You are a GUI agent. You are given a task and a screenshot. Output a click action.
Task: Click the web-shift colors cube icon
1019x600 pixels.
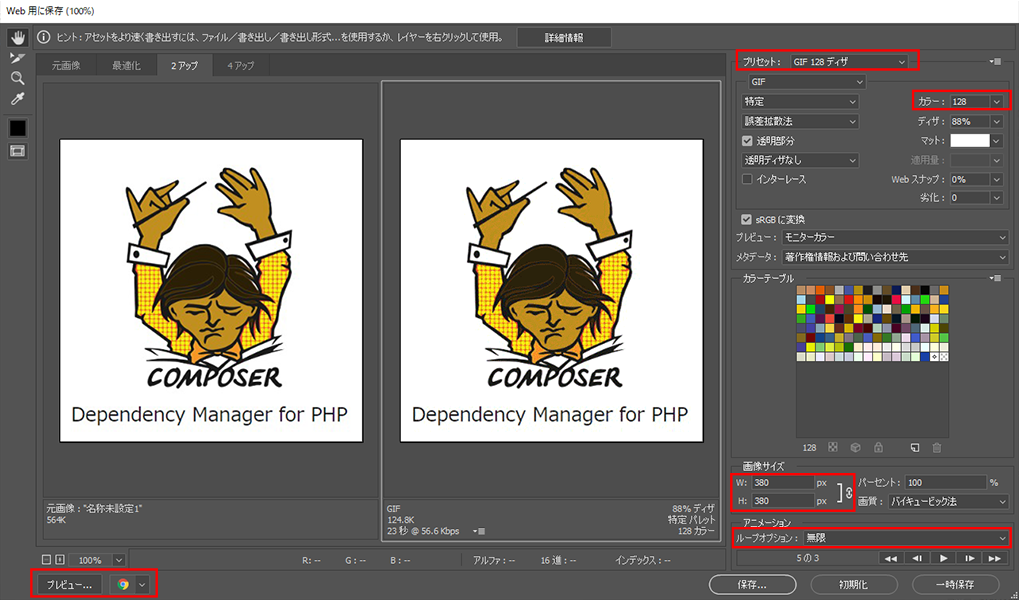pos(855,448)
